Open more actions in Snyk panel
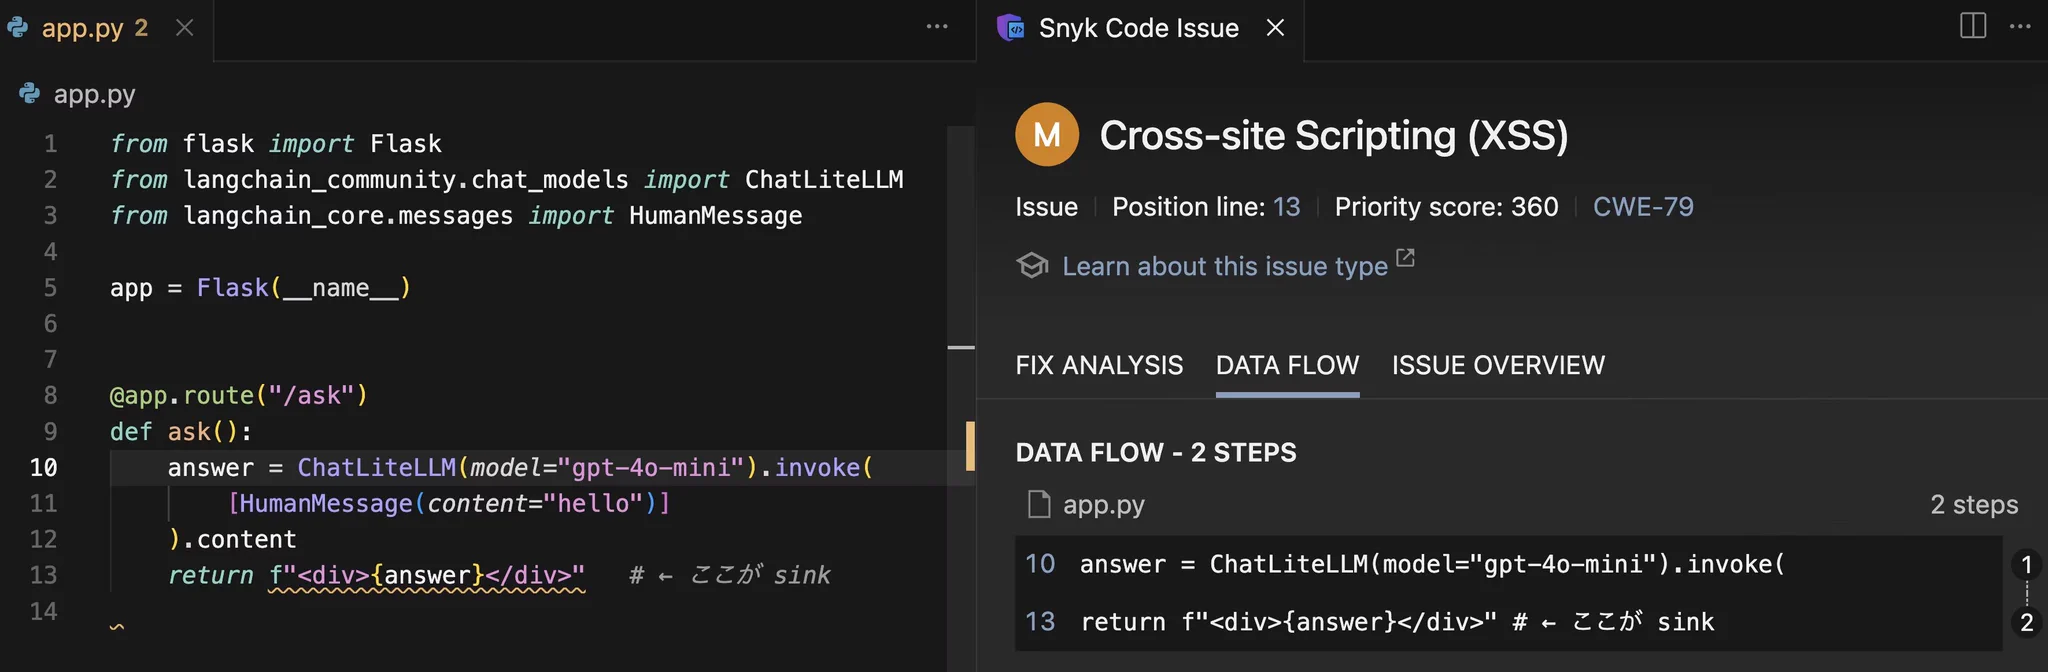The height and width of the screenshot is (672, 2048). coord(2020,27)
